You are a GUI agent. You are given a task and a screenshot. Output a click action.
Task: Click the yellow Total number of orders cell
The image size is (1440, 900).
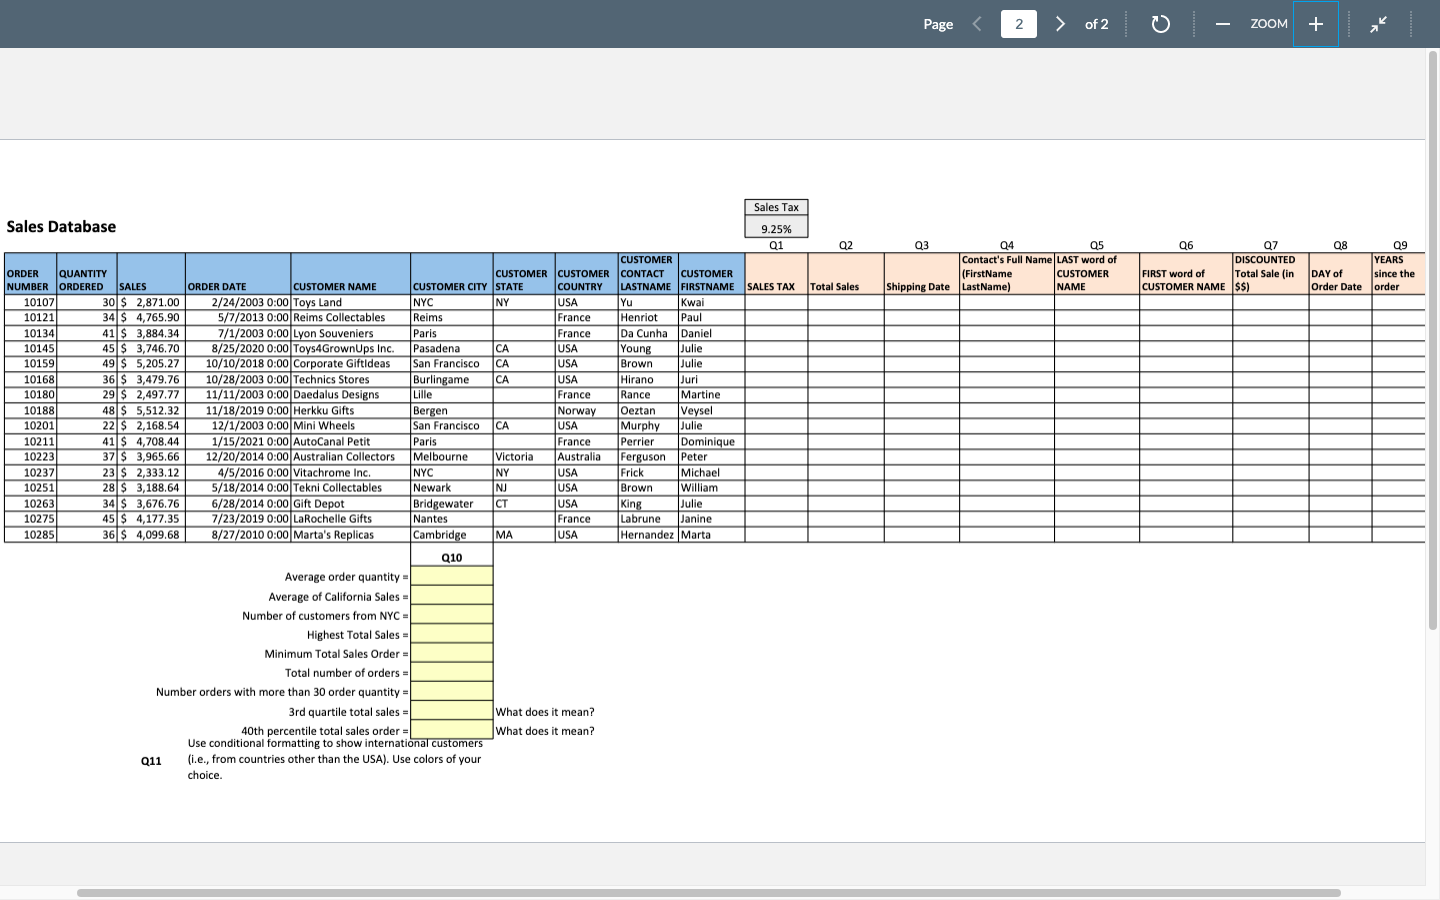(452, 673)
